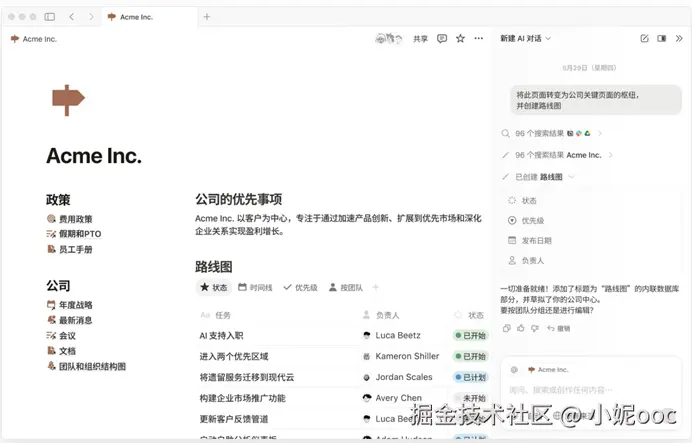Click the 路线图 database heading
The height and width of the screenshot is (443, 692).
214,267
